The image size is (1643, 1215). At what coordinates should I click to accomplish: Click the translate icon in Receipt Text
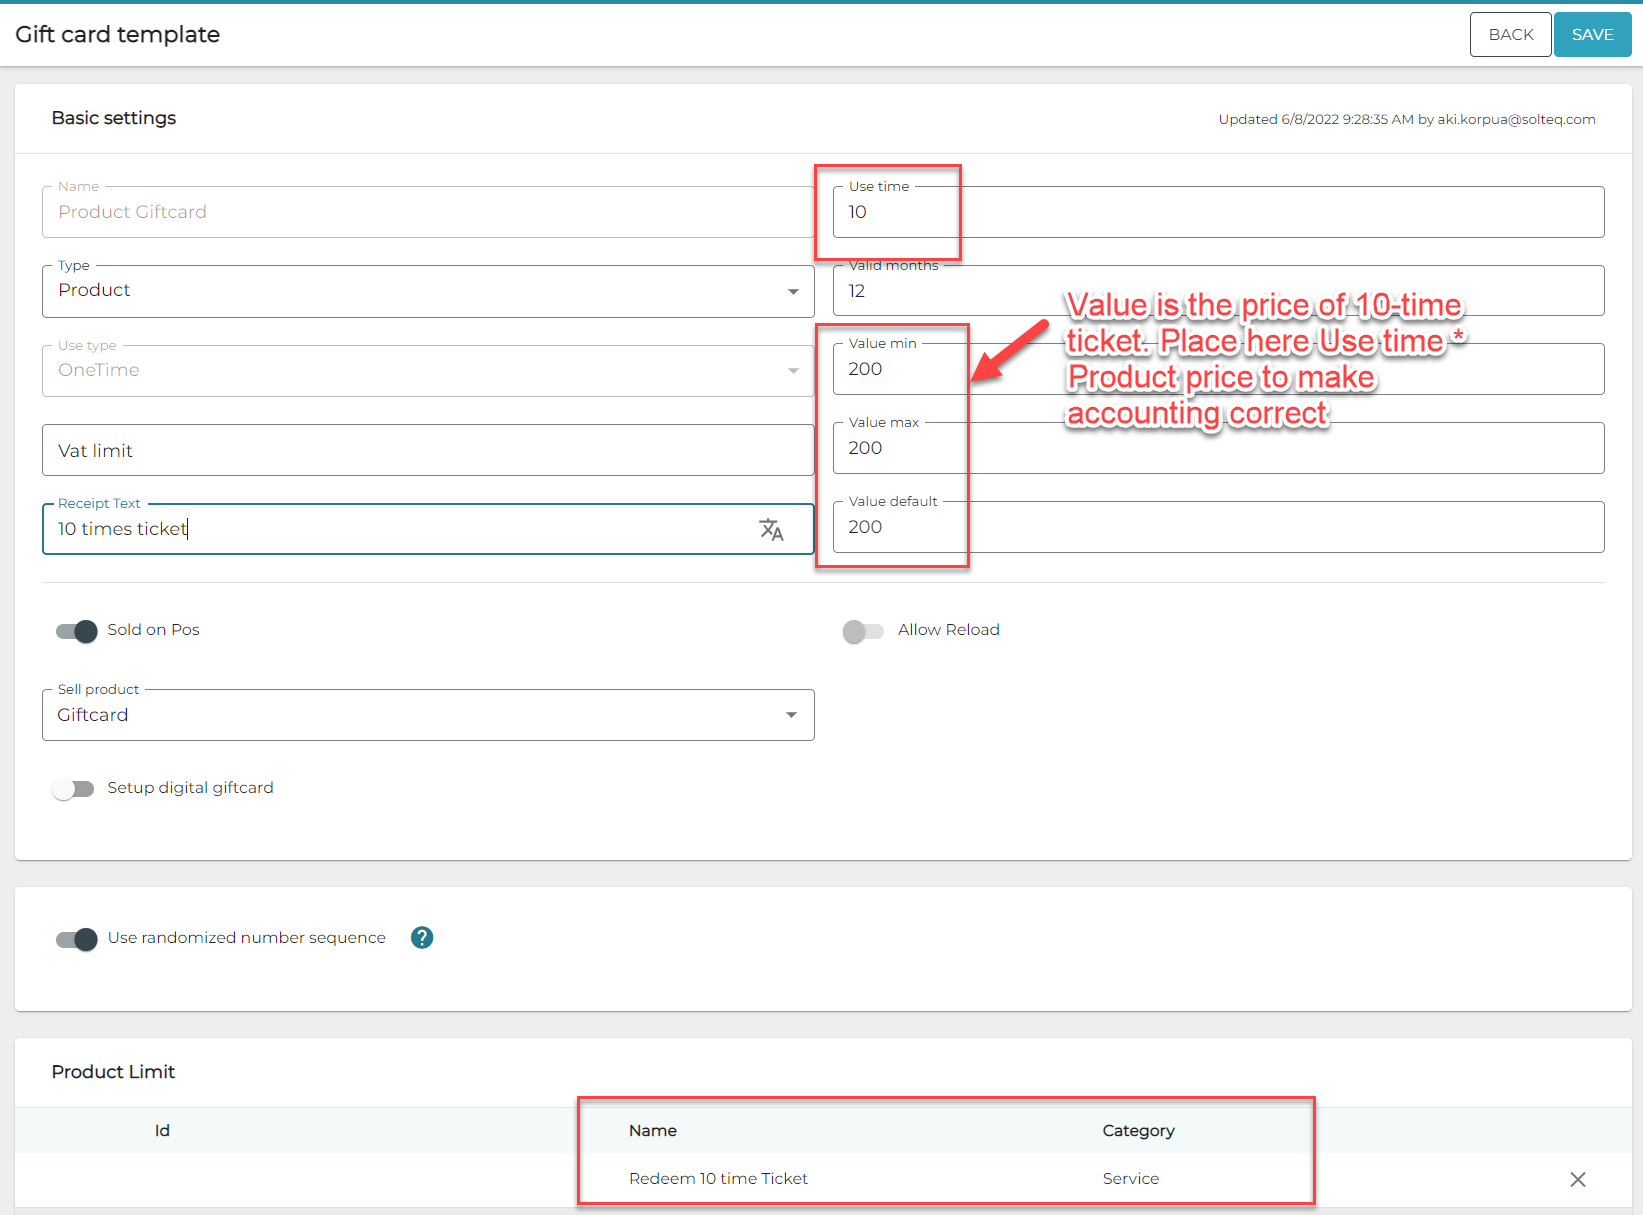pos(771,529)
